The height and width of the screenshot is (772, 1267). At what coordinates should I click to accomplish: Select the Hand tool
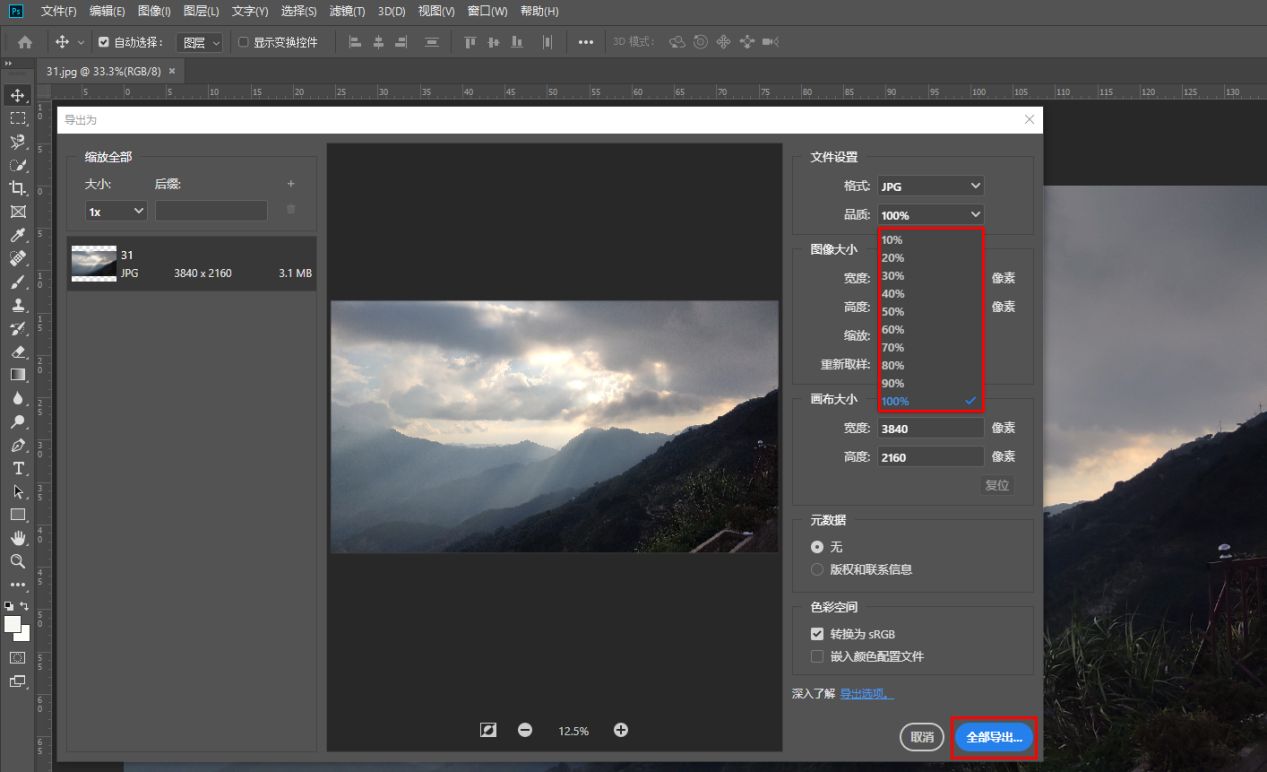coord(18,538)
